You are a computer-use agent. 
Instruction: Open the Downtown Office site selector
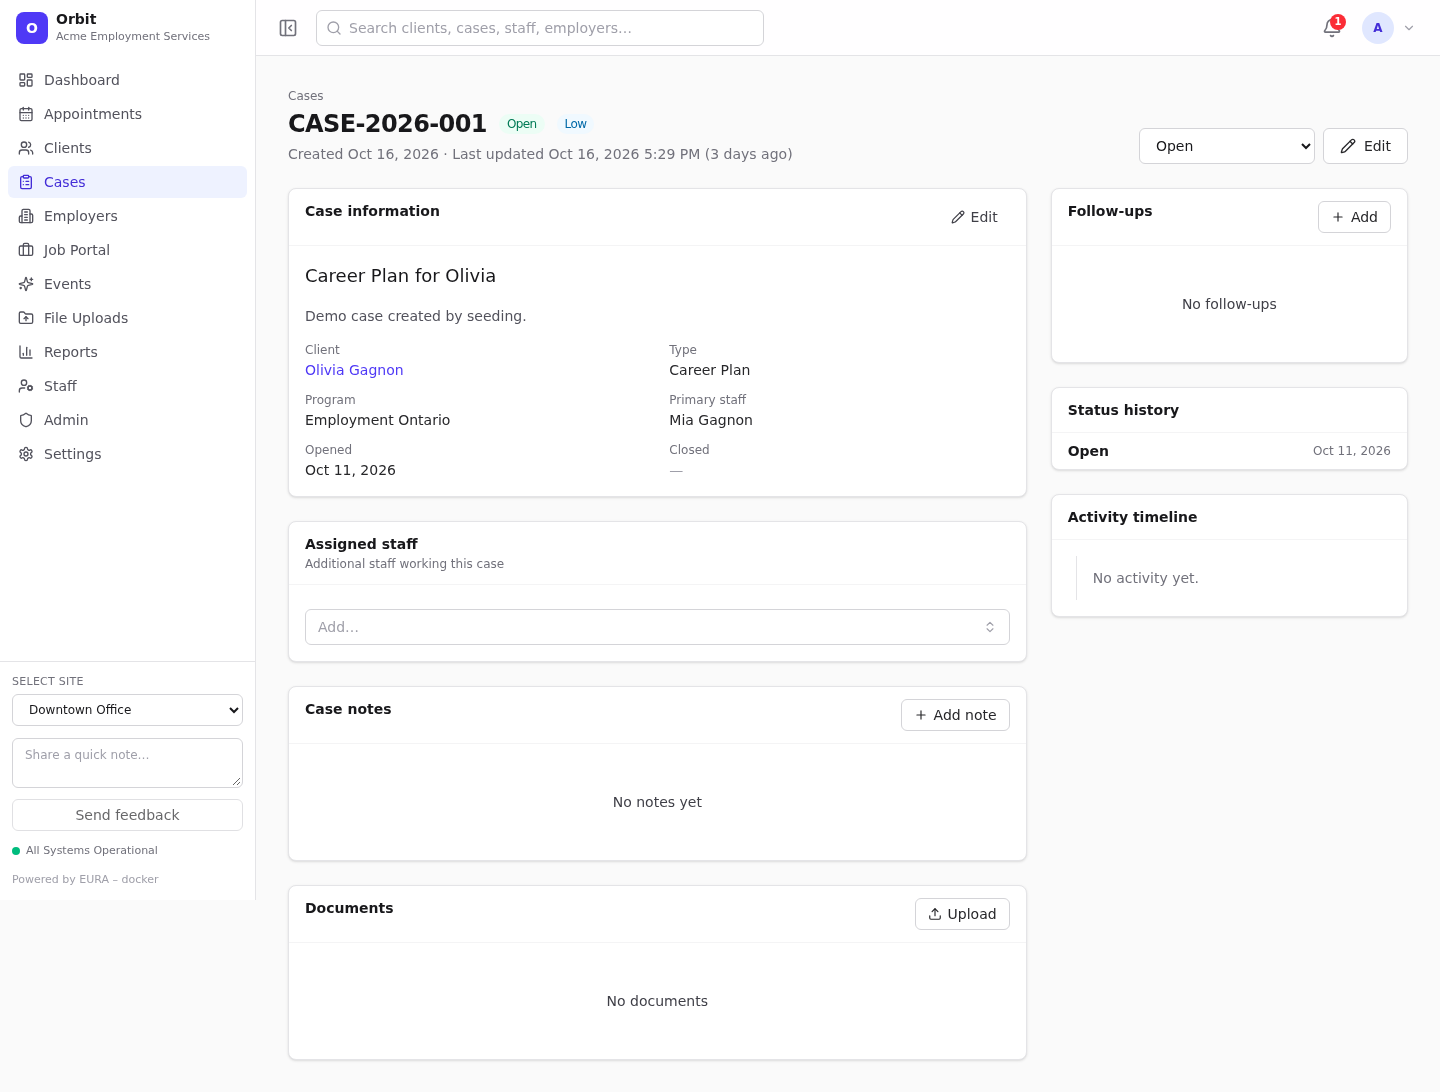(127, 710)
